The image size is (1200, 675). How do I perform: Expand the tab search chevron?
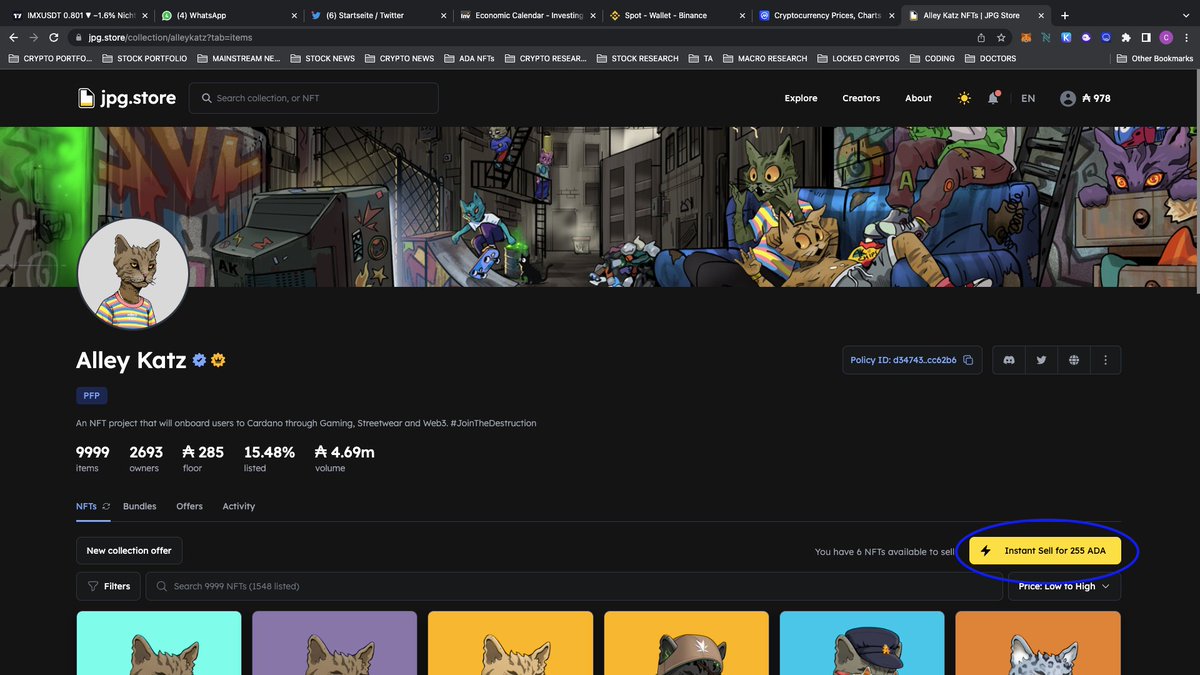pyautogui.click(x=1185, y=15)
